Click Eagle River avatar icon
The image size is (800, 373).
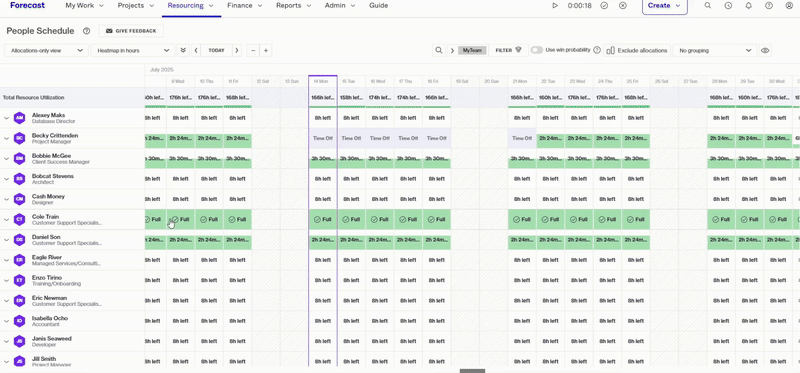coord(19,260)
